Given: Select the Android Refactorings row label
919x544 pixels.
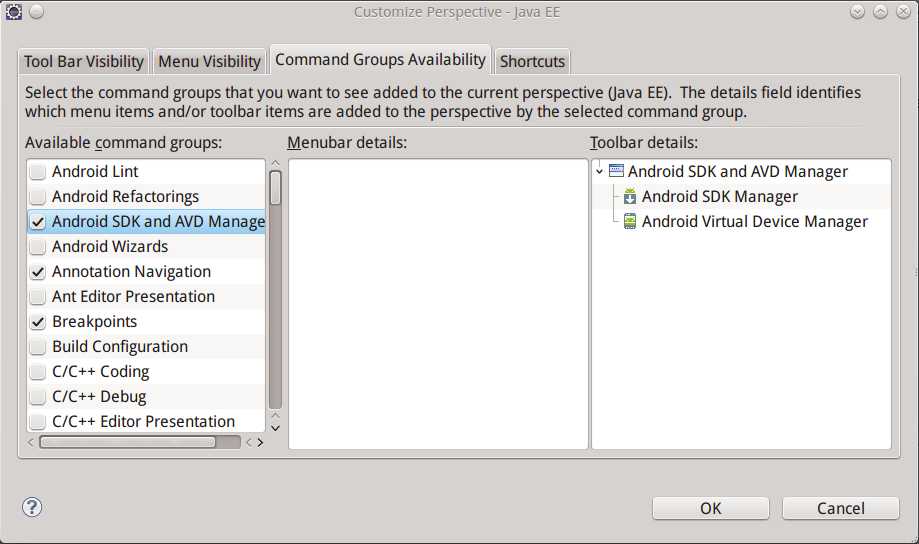Looking at the screenshot, I should click(x=125, y=196).
